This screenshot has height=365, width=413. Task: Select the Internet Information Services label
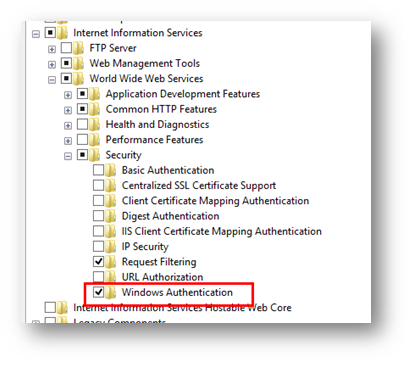click(138, 33)
